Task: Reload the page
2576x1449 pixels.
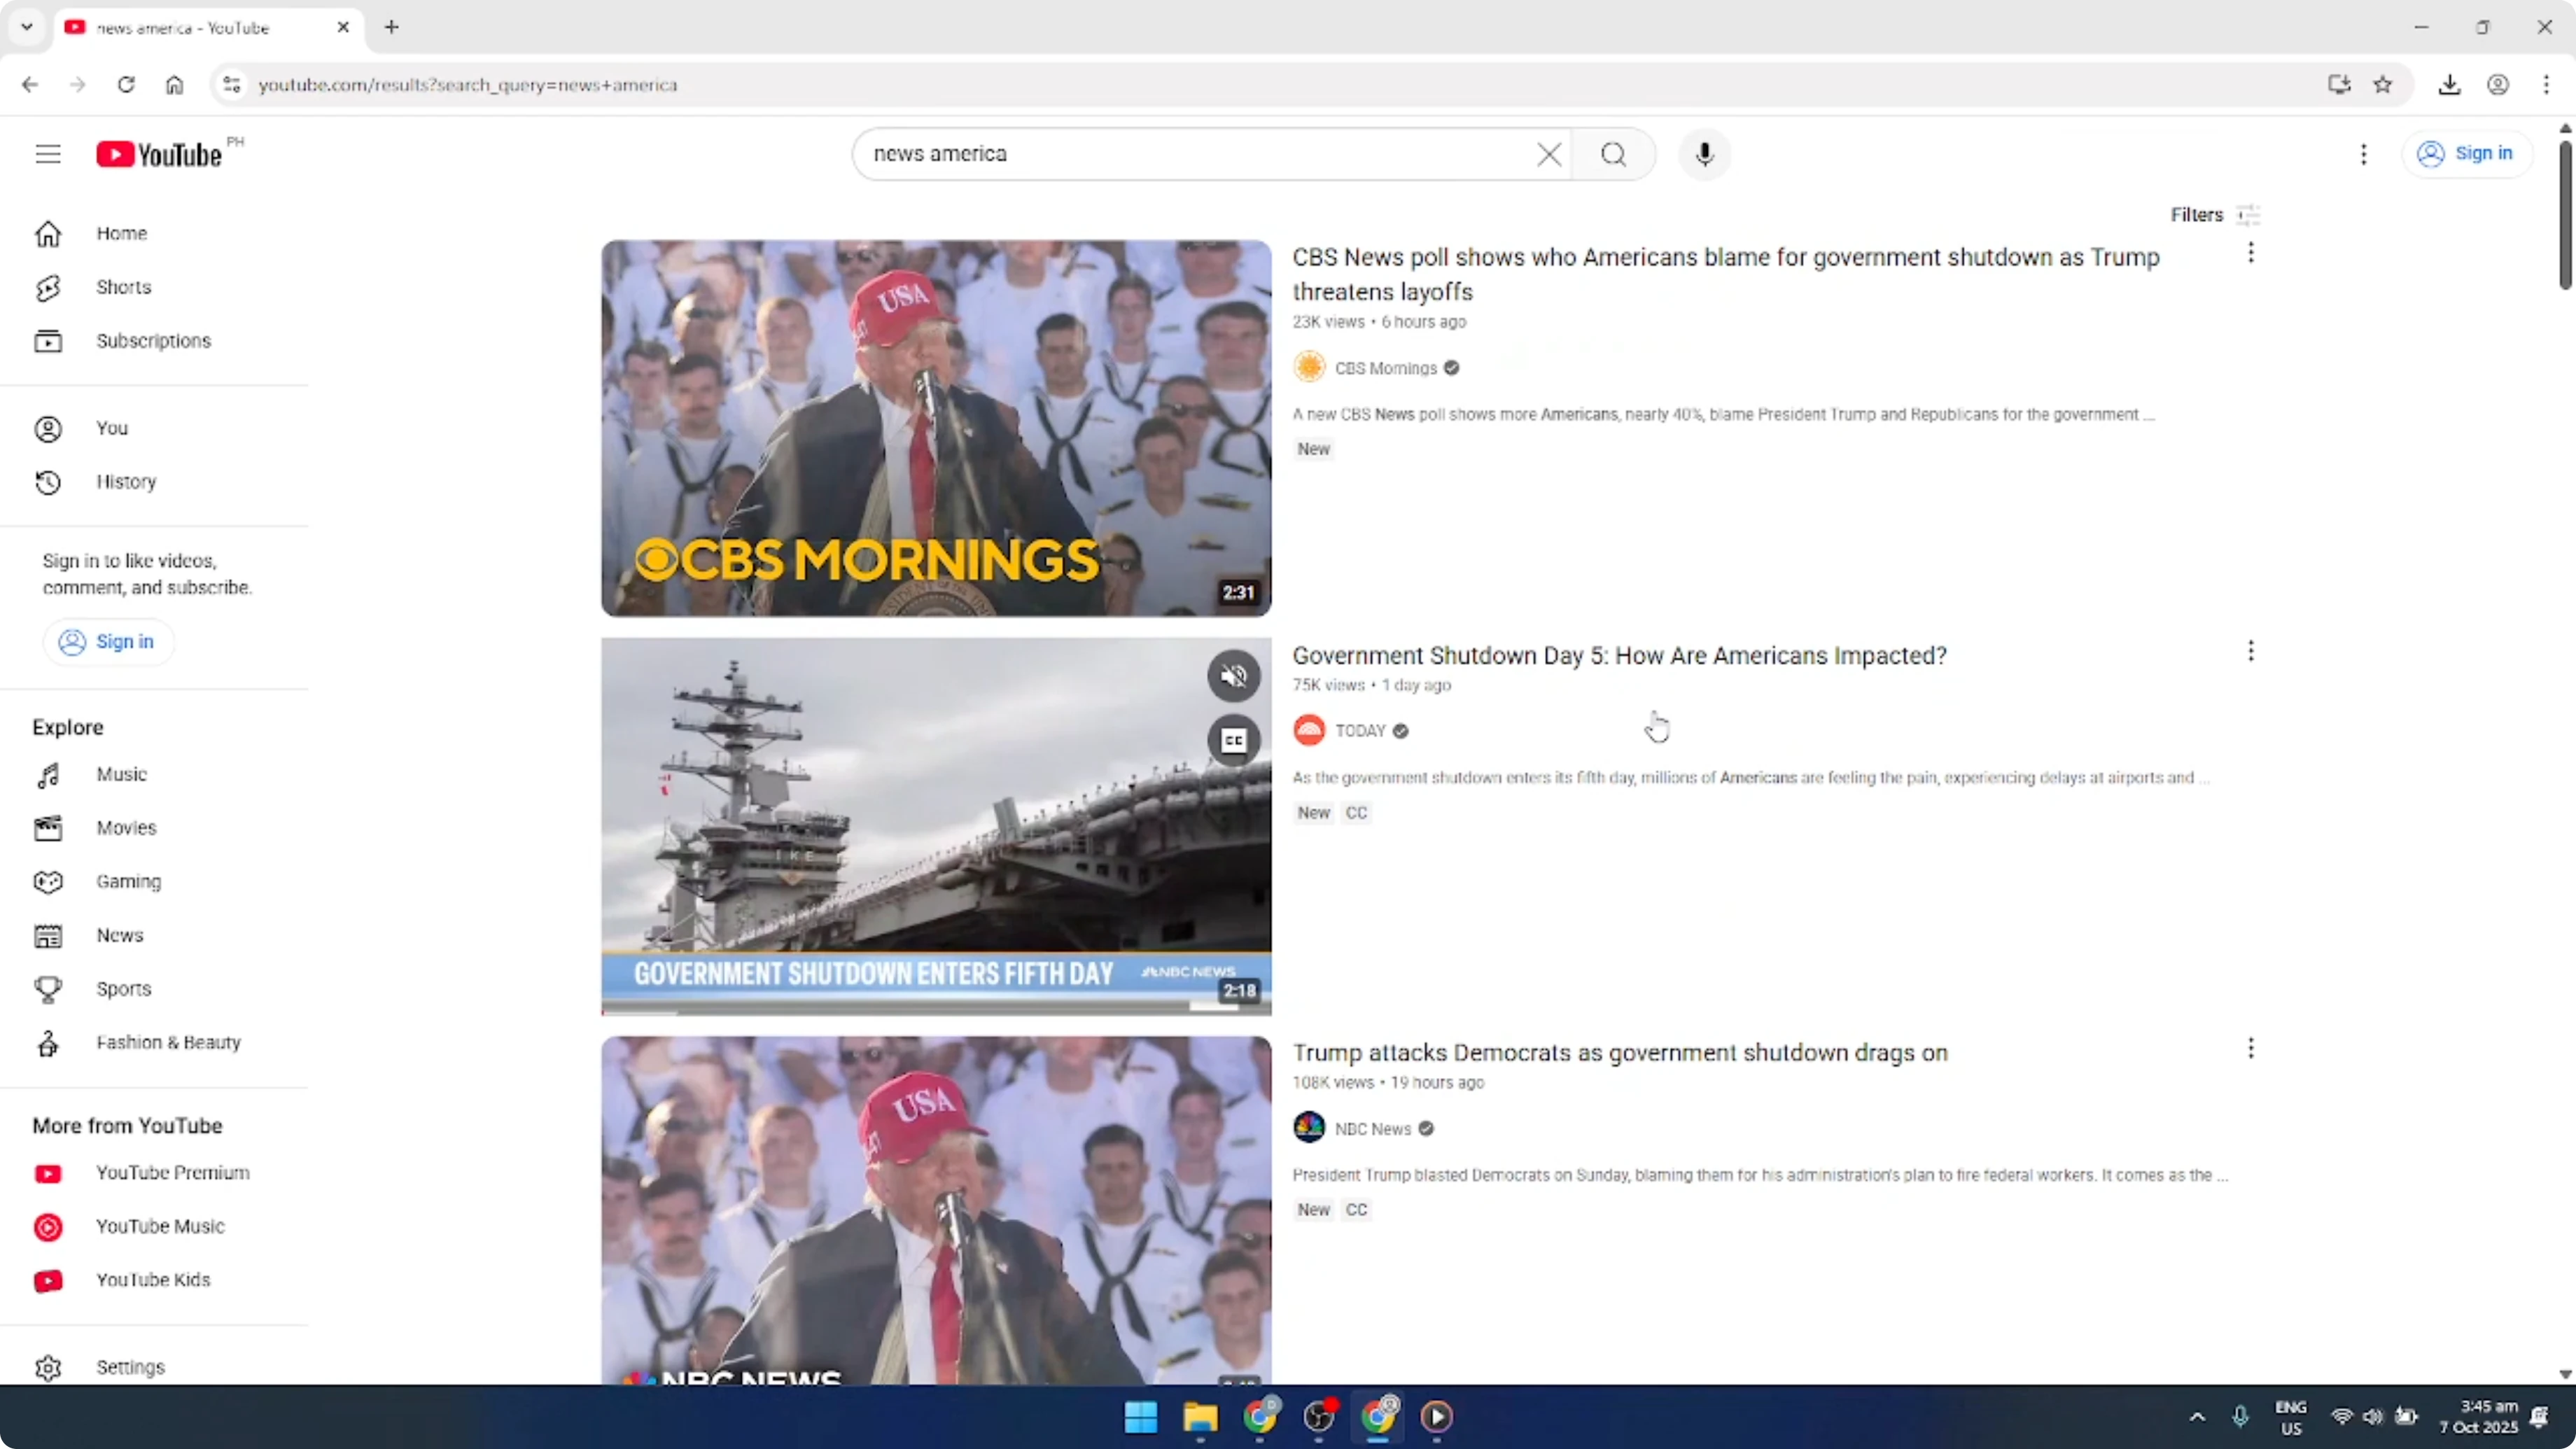Action: (126, 85)
